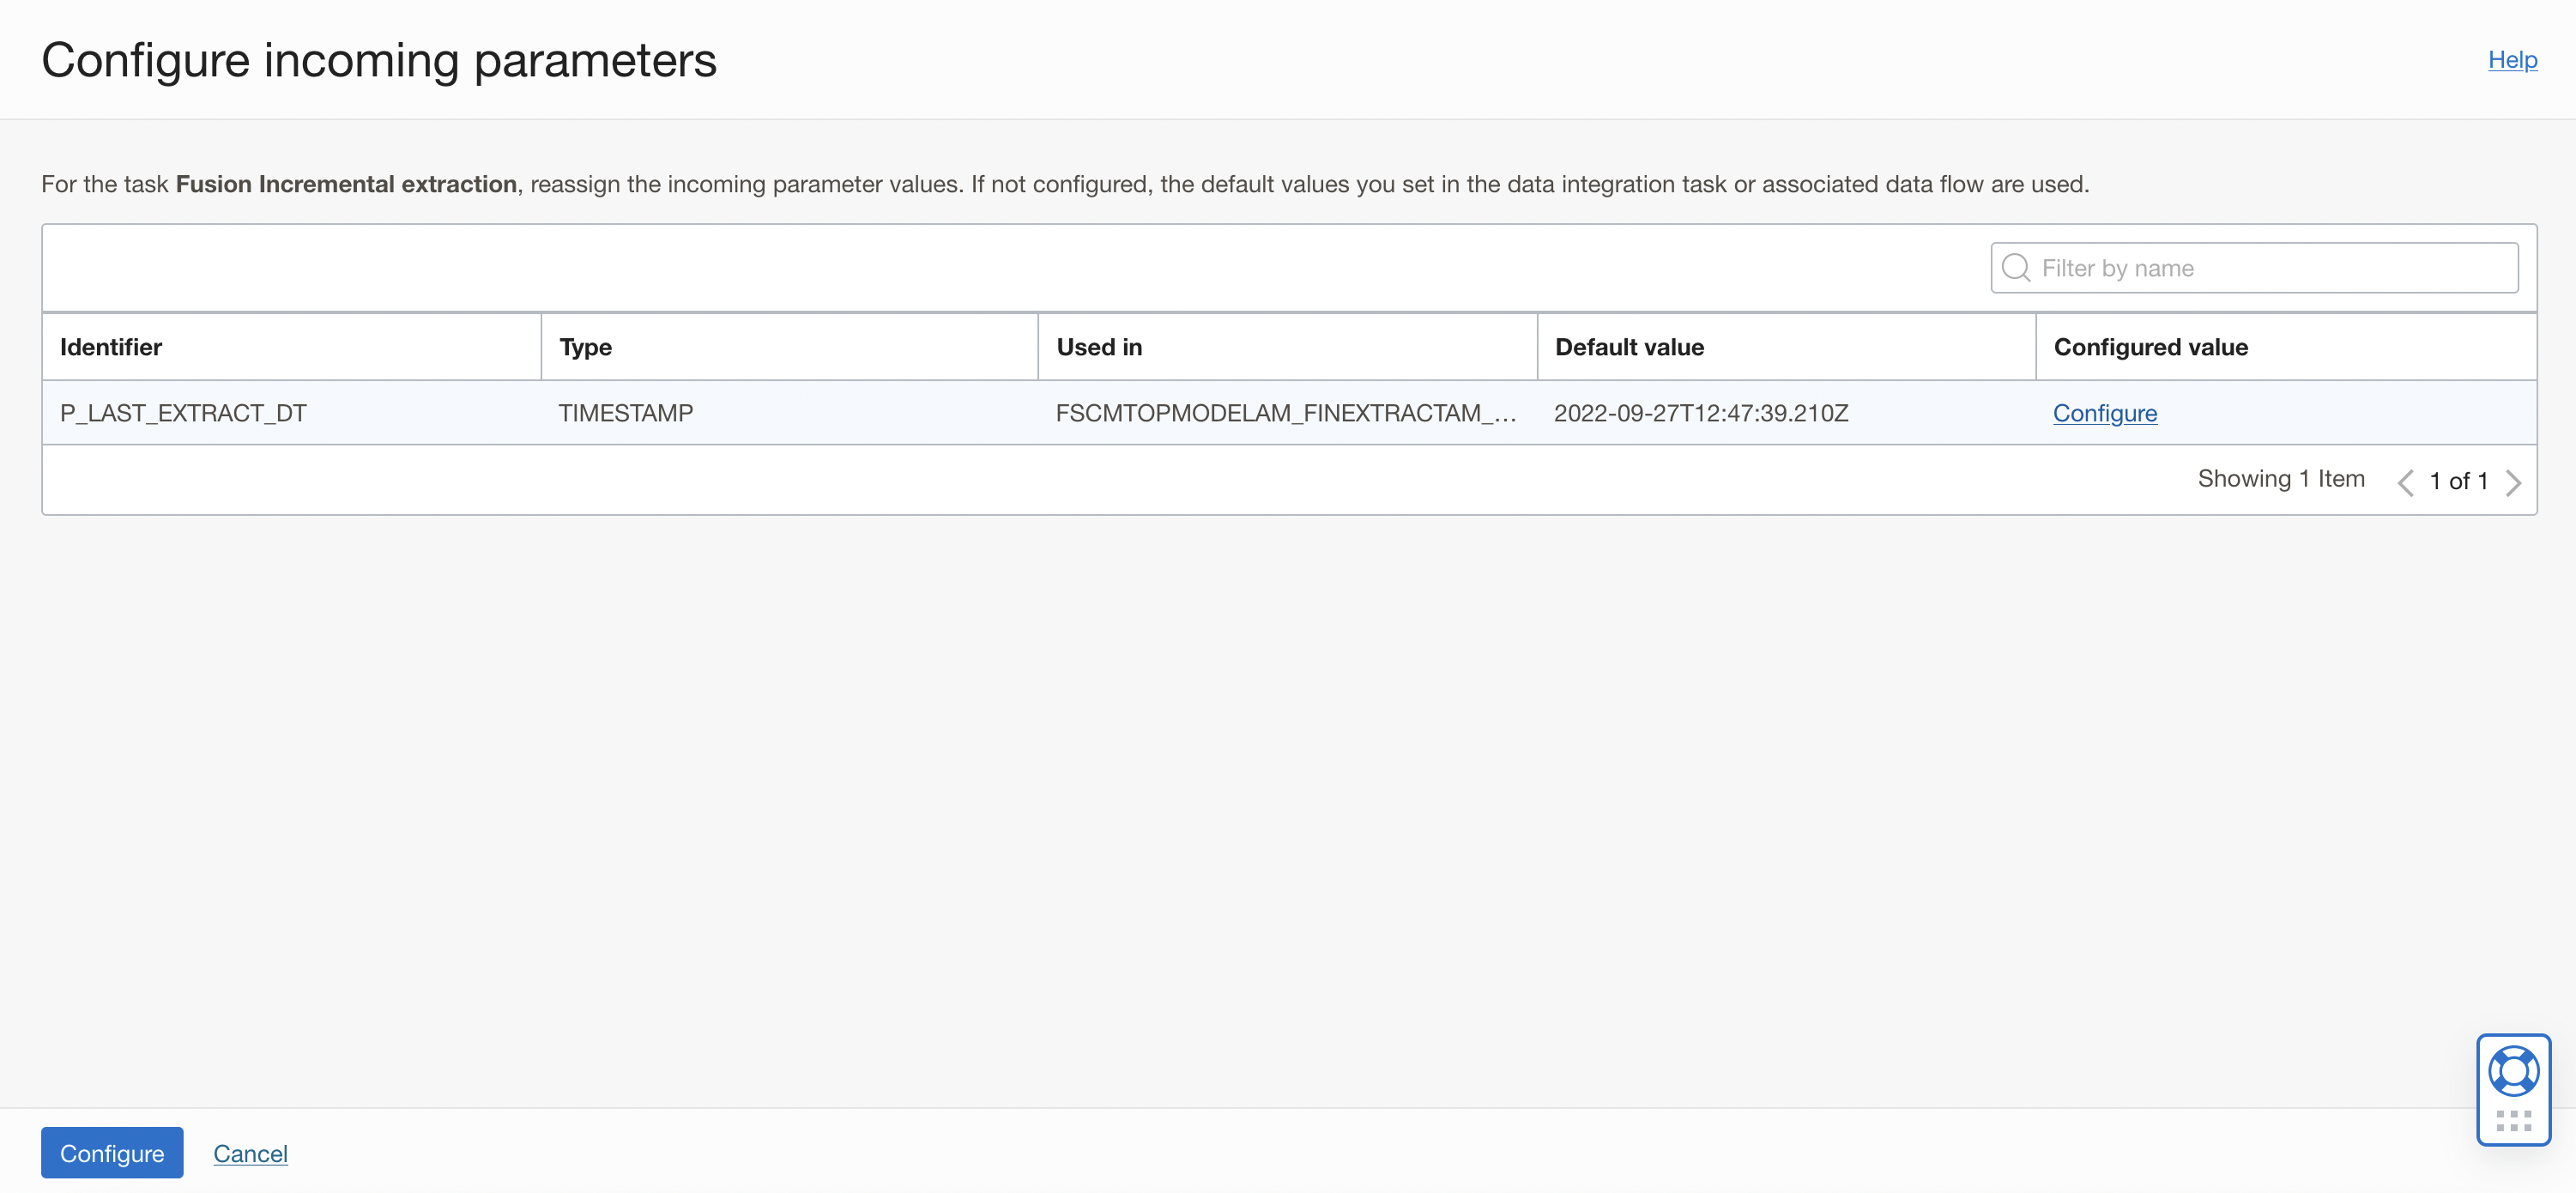Open the app launcher grid icon
This screenshot has width=2576, height=1193.
tap(2514, 1121)
